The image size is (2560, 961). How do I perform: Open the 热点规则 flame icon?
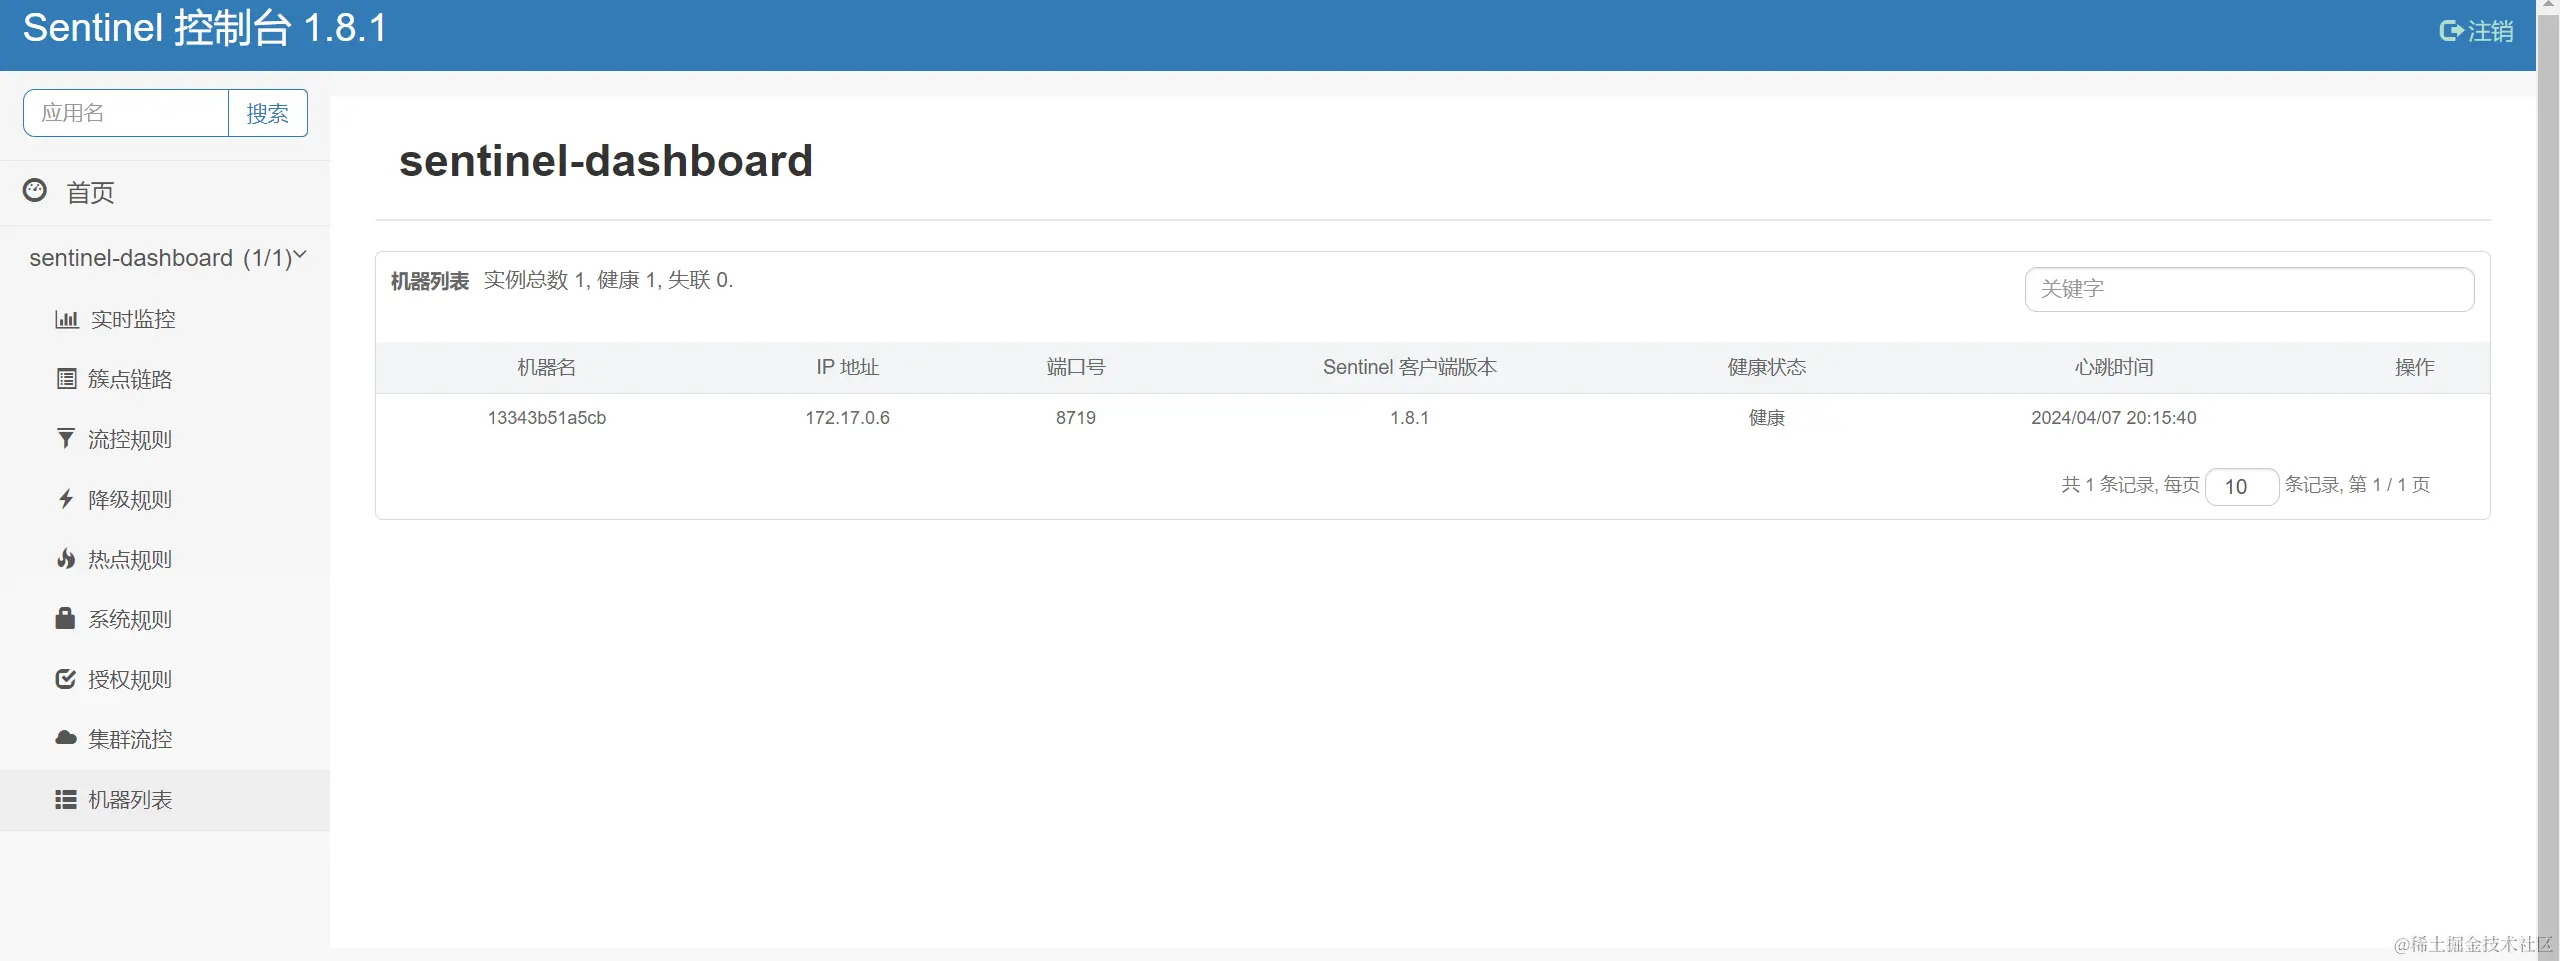pyautogui.click(x=66, y=559)
